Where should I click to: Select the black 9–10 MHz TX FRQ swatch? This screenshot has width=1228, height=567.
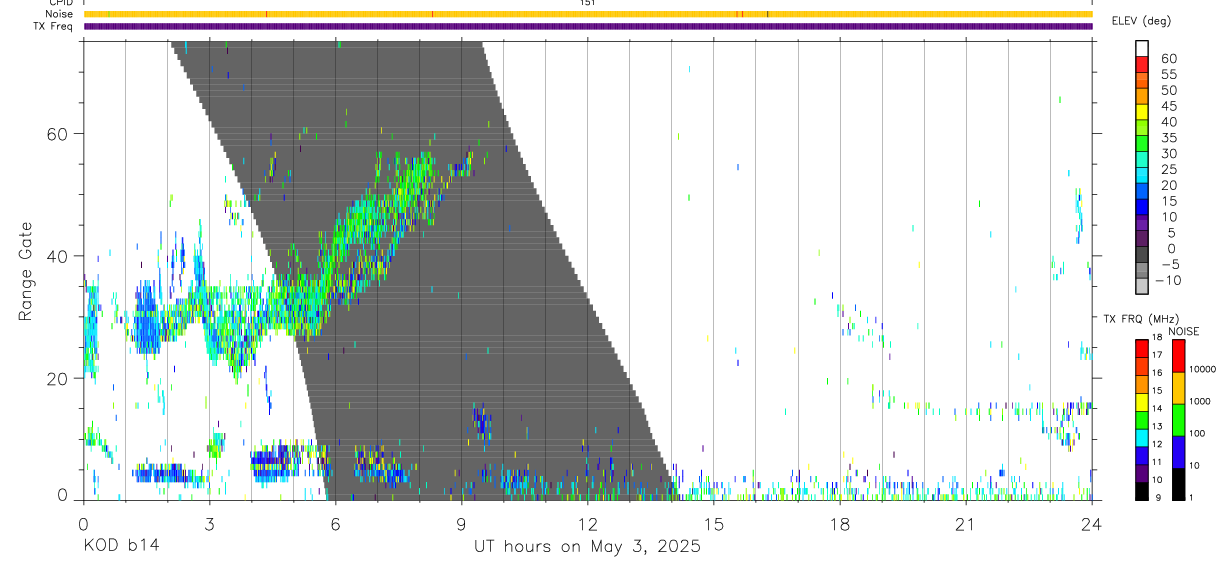pos(1142,490)
